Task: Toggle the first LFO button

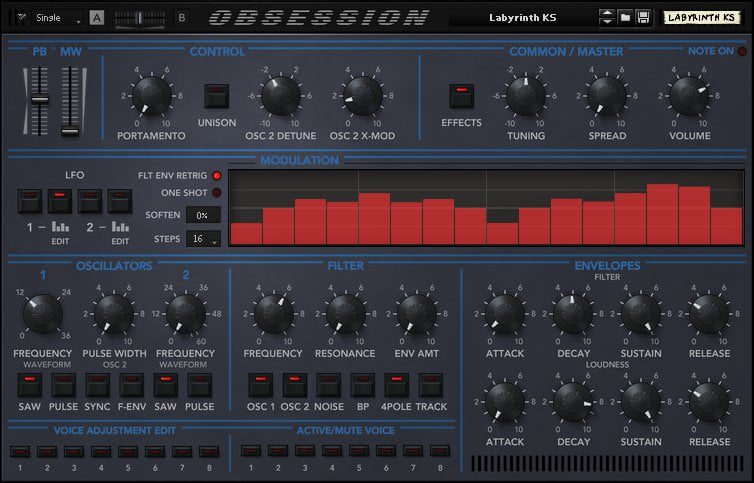Action: click(30, 201)
